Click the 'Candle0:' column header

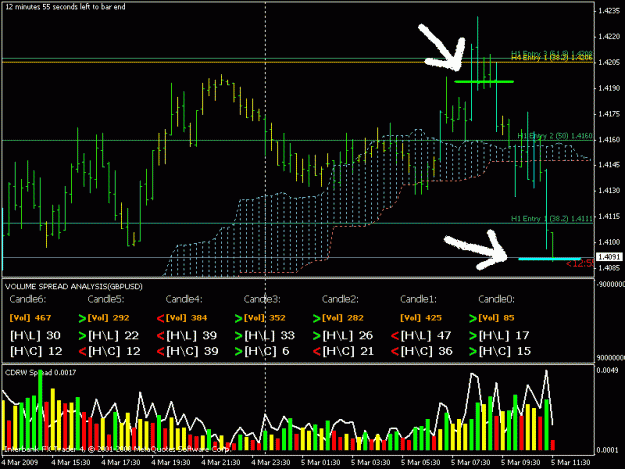[496, 299]
